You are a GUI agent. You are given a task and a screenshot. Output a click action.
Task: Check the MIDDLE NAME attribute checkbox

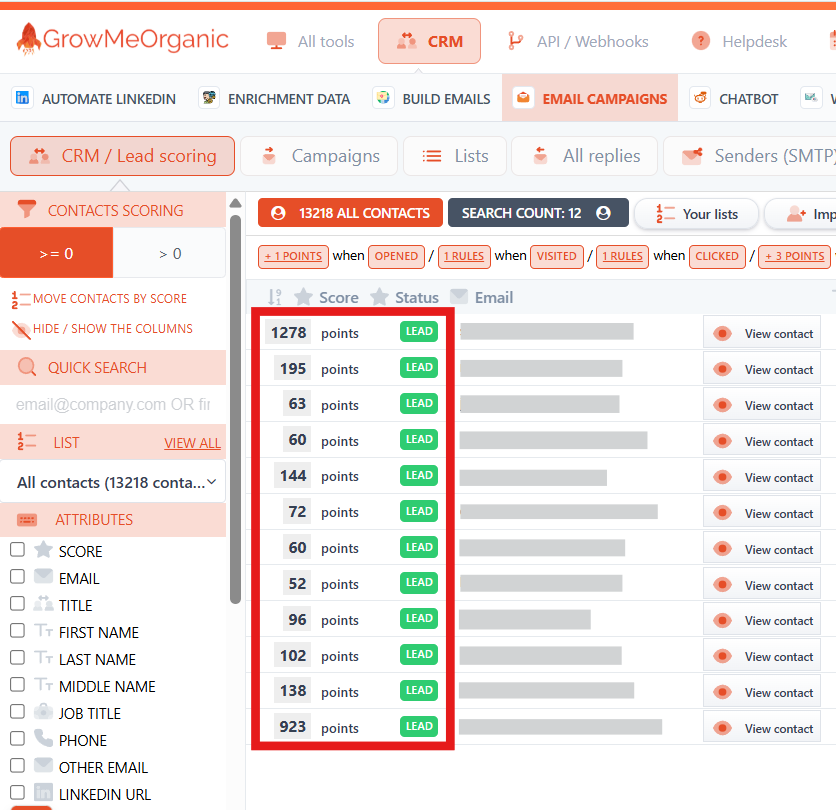click(x=18, y=684)
